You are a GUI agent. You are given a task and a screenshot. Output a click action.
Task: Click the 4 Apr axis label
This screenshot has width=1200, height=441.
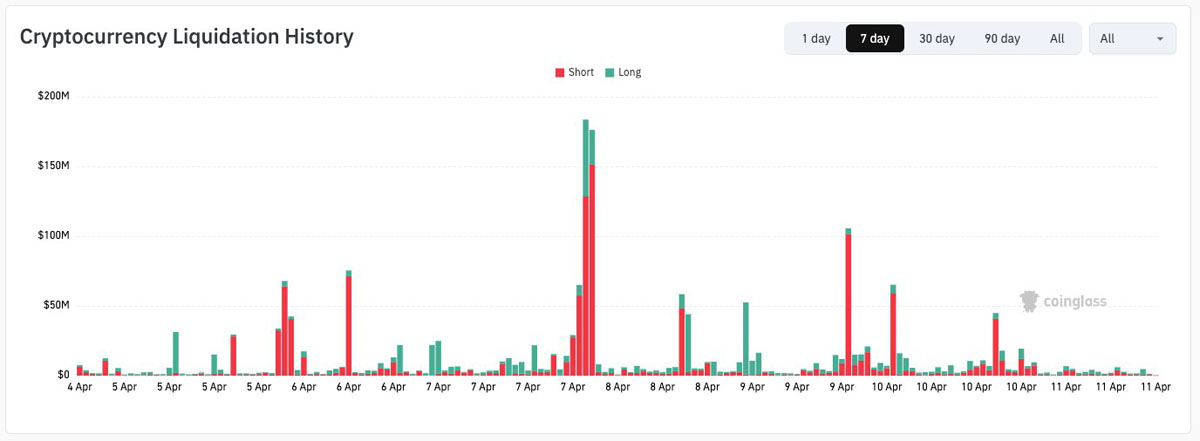79,386
